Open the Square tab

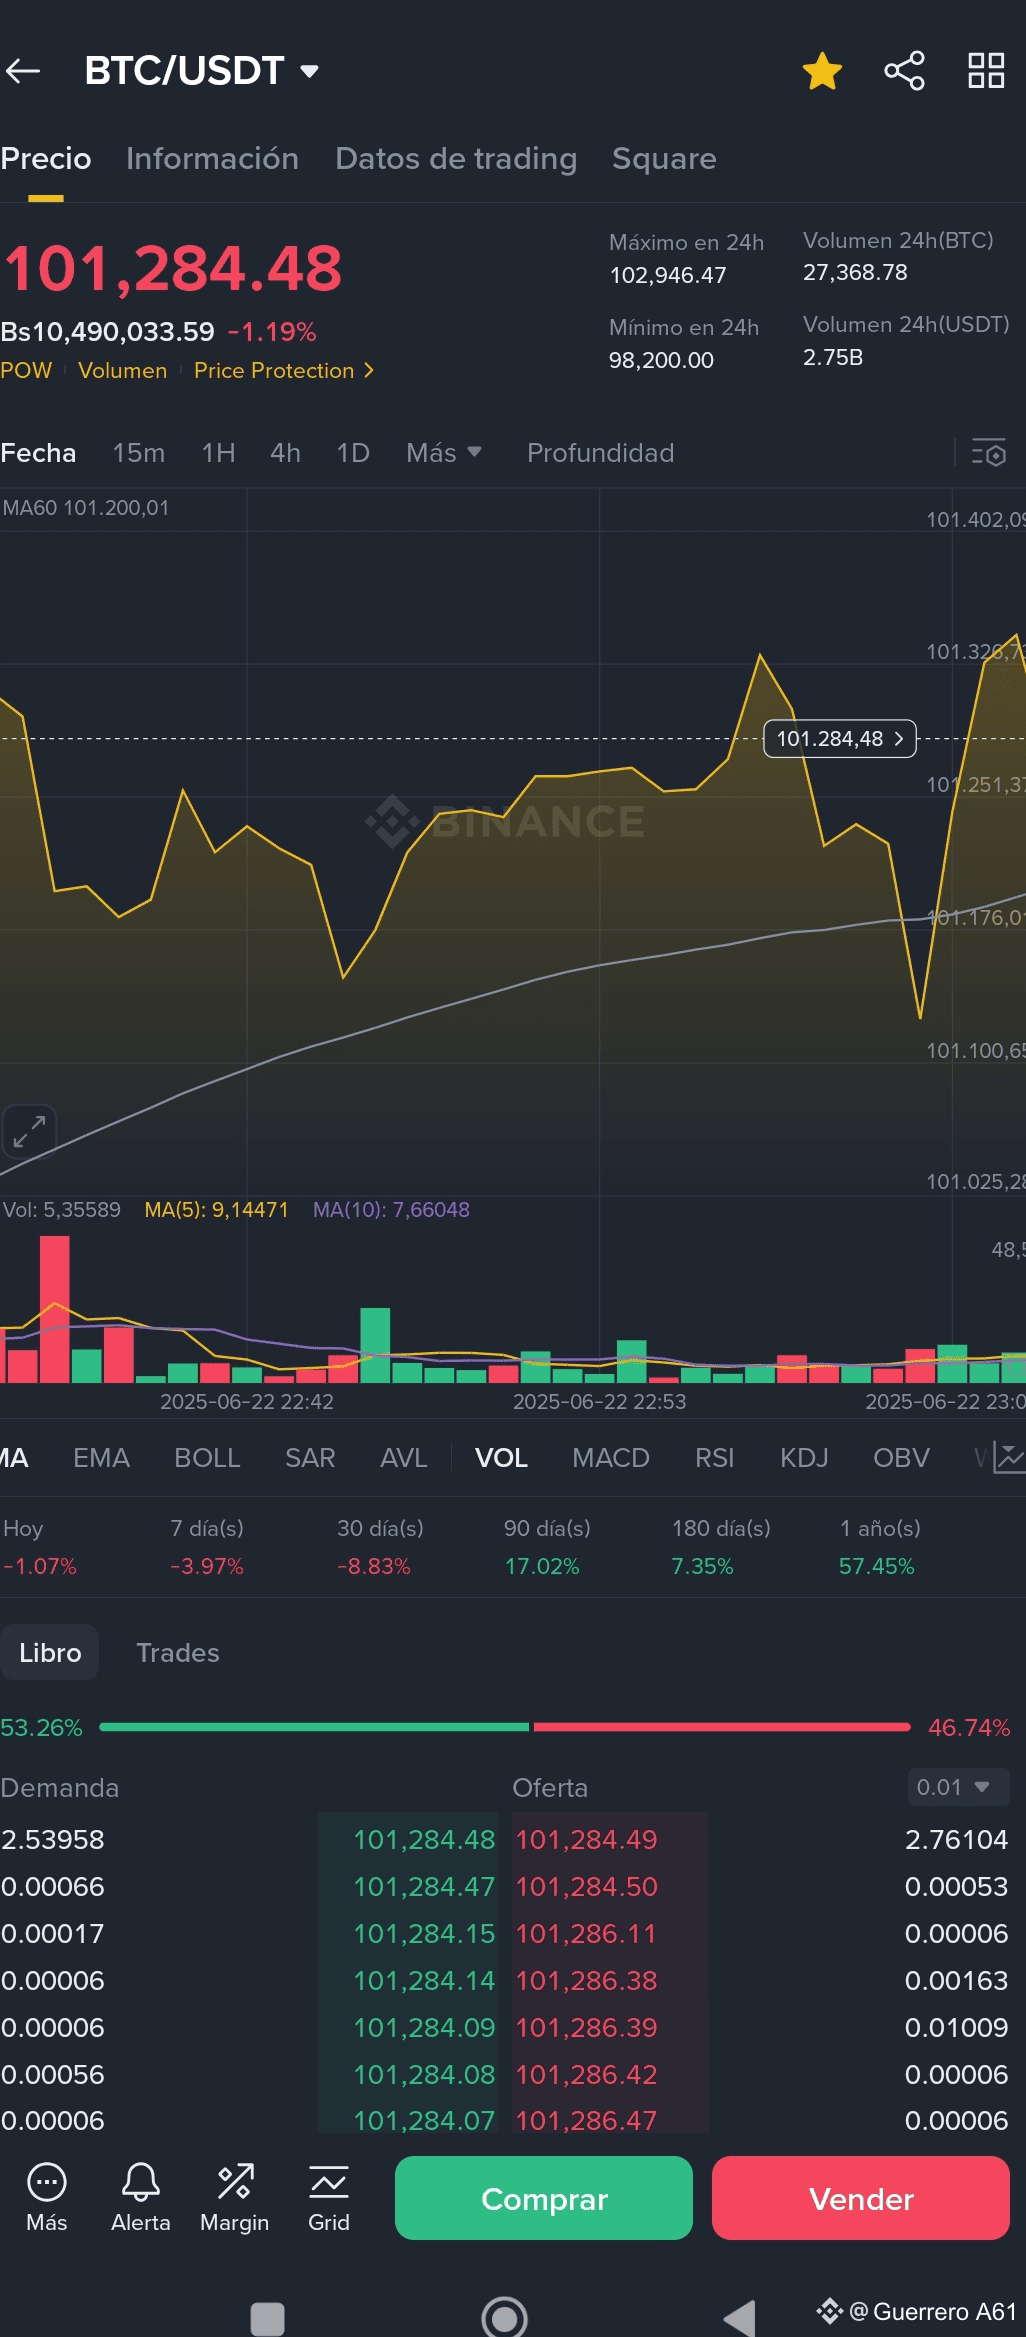[x=664, y=159]
